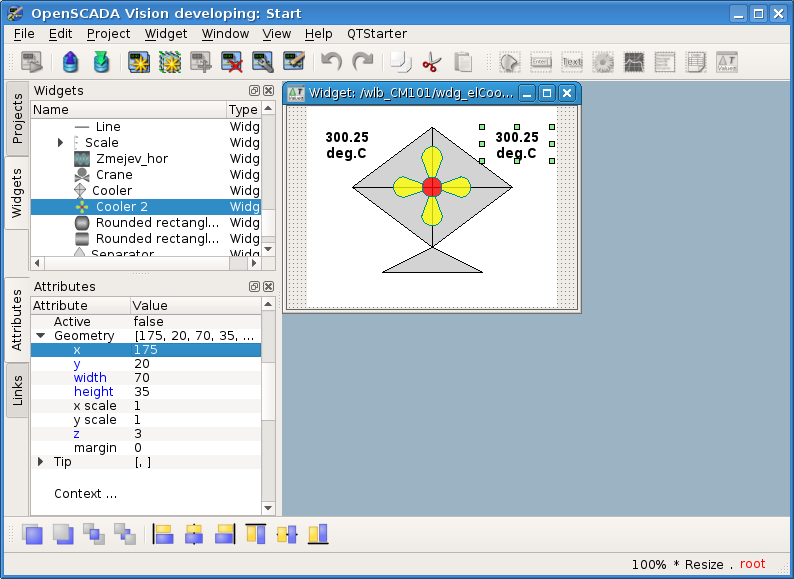Click the Align left alignment icon

[x=163, y=534]
